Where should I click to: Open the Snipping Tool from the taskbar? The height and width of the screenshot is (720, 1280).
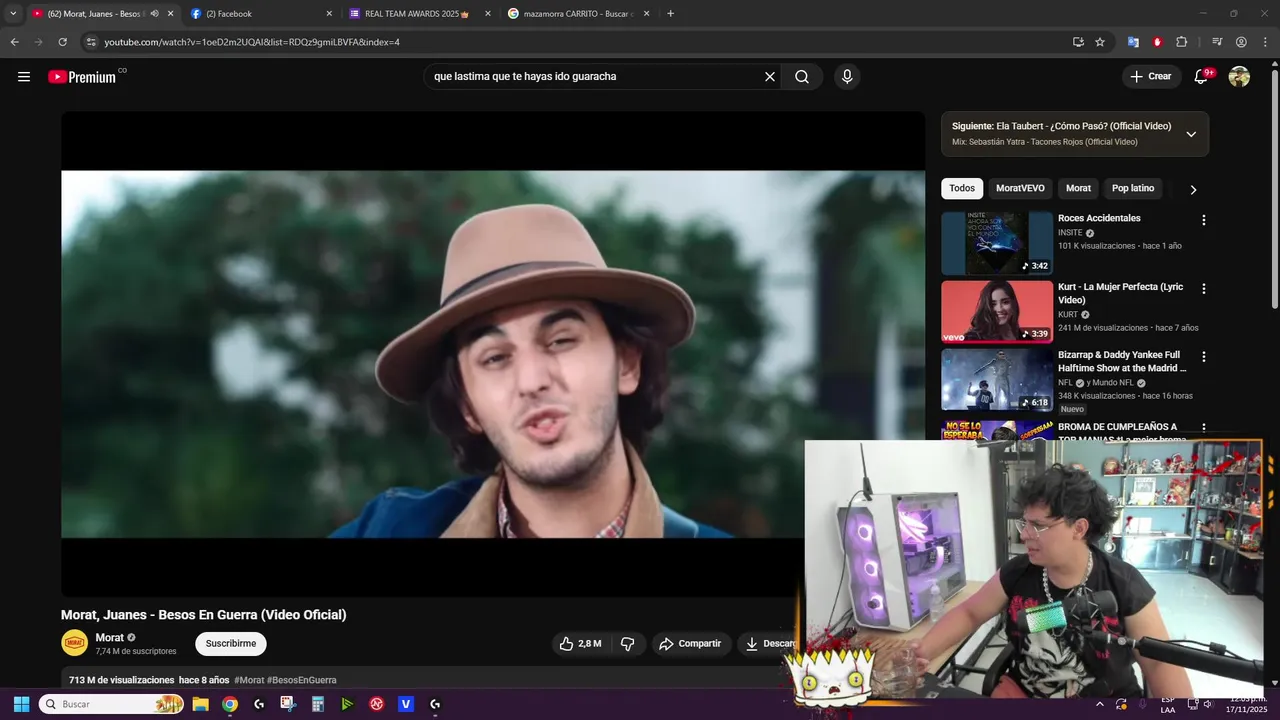pyautogui.click(x=288, y=704)
